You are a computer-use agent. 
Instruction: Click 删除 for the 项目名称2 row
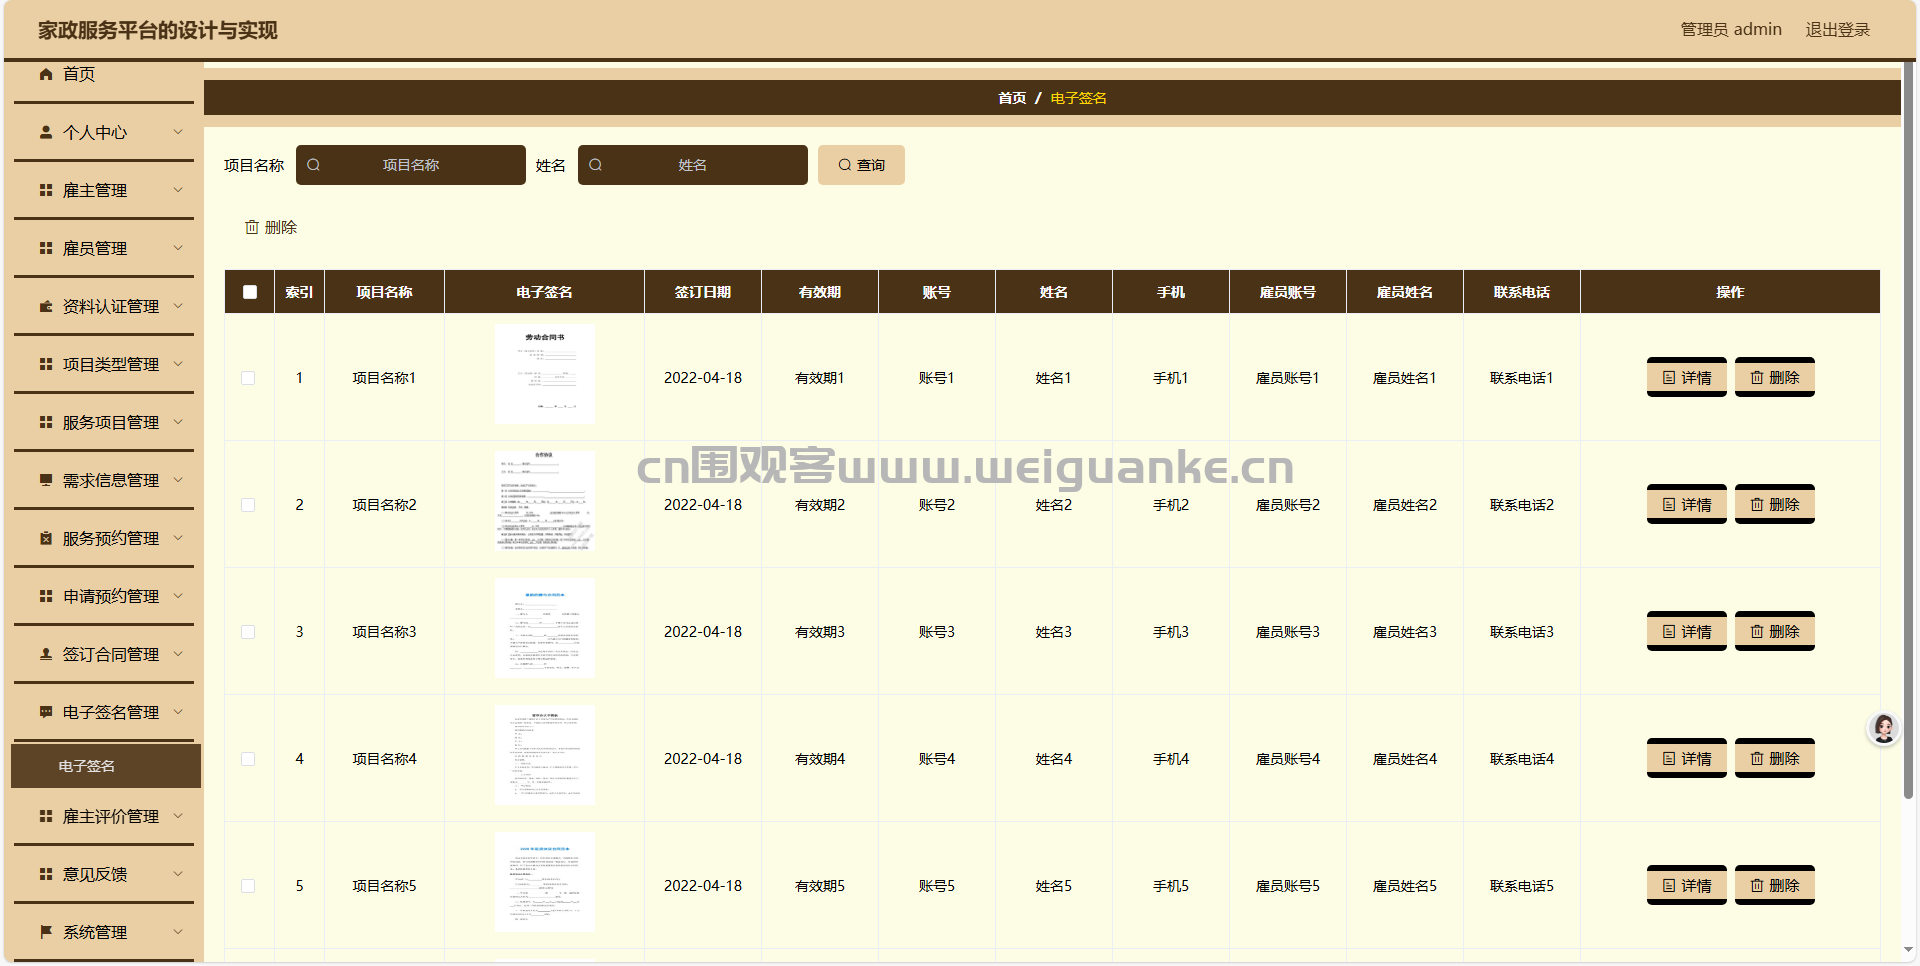1775,505
